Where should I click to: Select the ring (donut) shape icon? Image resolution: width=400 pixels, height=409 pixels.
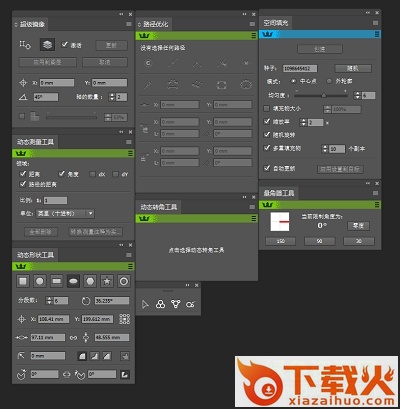pos(124,281)
